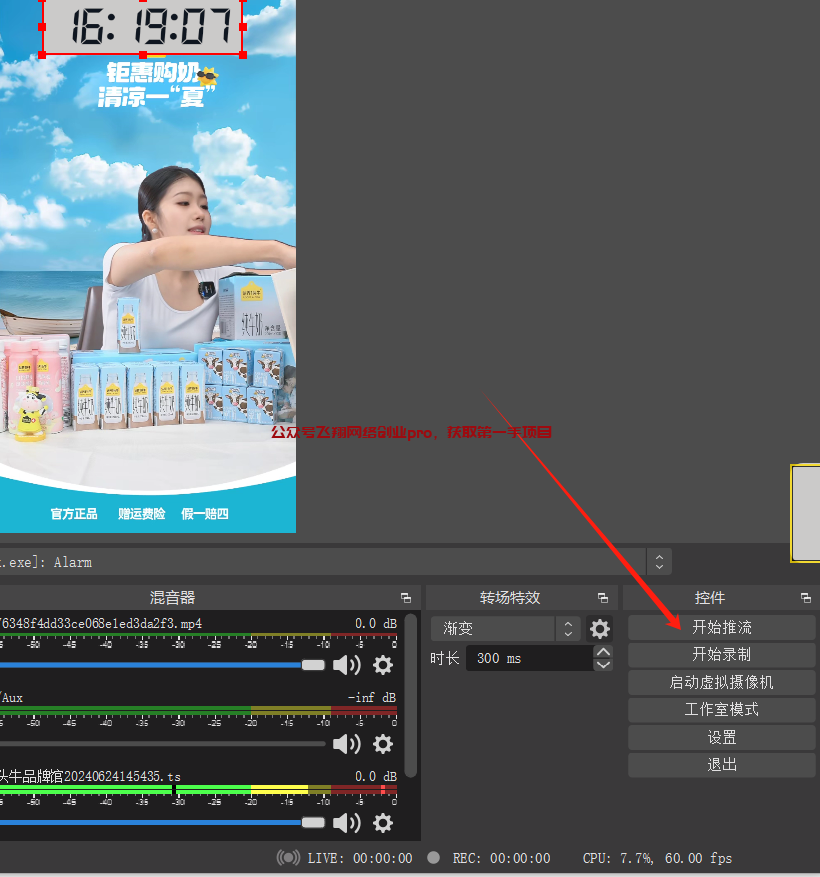Float the 控件 controls panel
The width and height of the screenshot is (820, 877).
(x=806, y=598)
